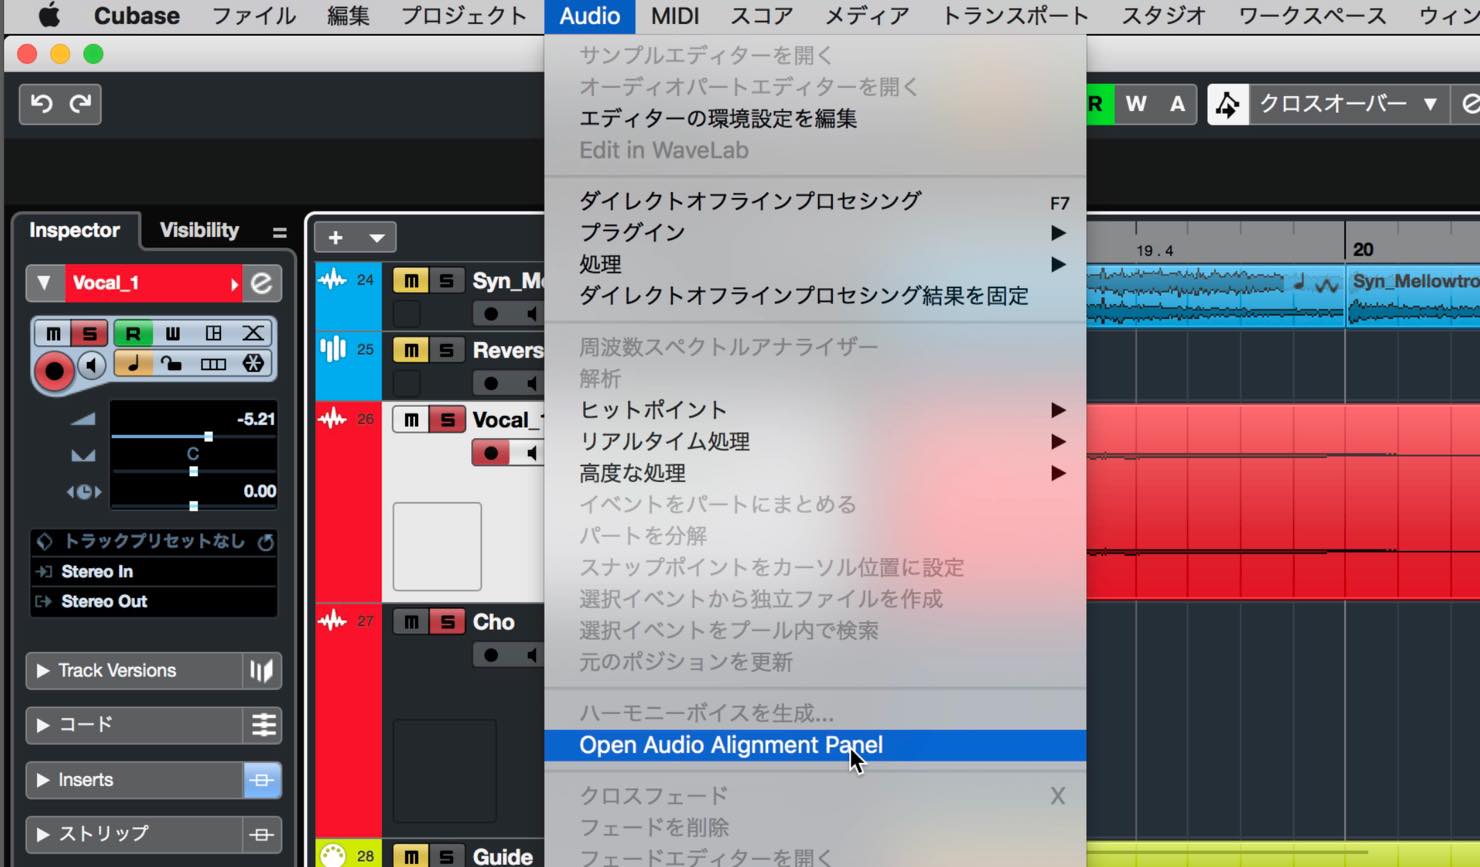1480x867 pixels.
Task: Open ヒットポイント submenu
Action: 815,410
